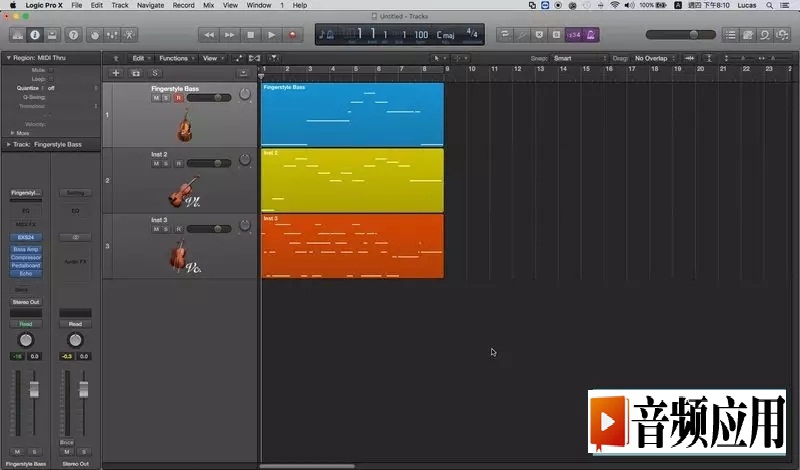Open the Library panel button

pos(17,35)
